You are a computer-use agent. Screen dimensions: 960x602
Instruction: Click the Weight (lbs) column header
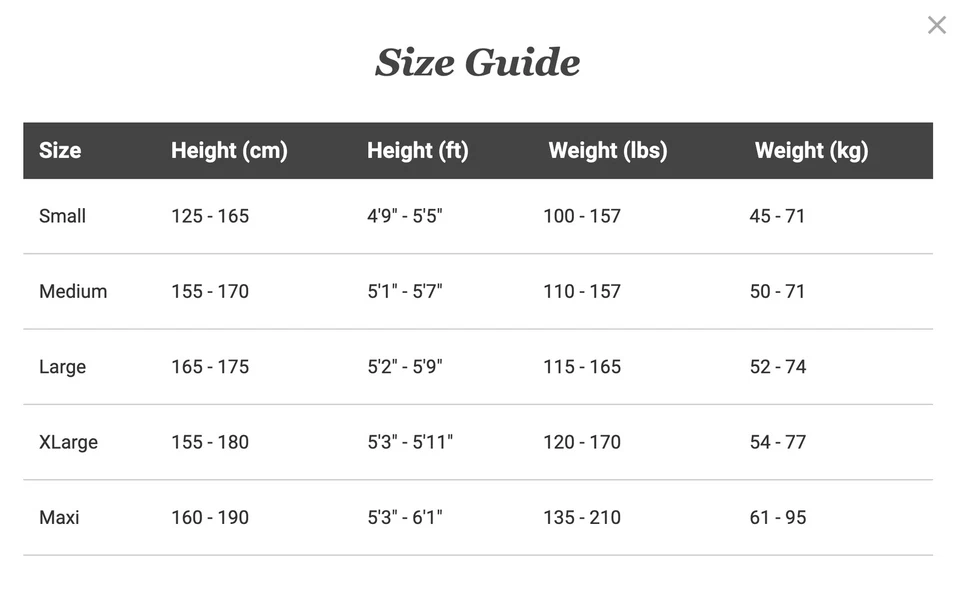[x=607, y=151]
